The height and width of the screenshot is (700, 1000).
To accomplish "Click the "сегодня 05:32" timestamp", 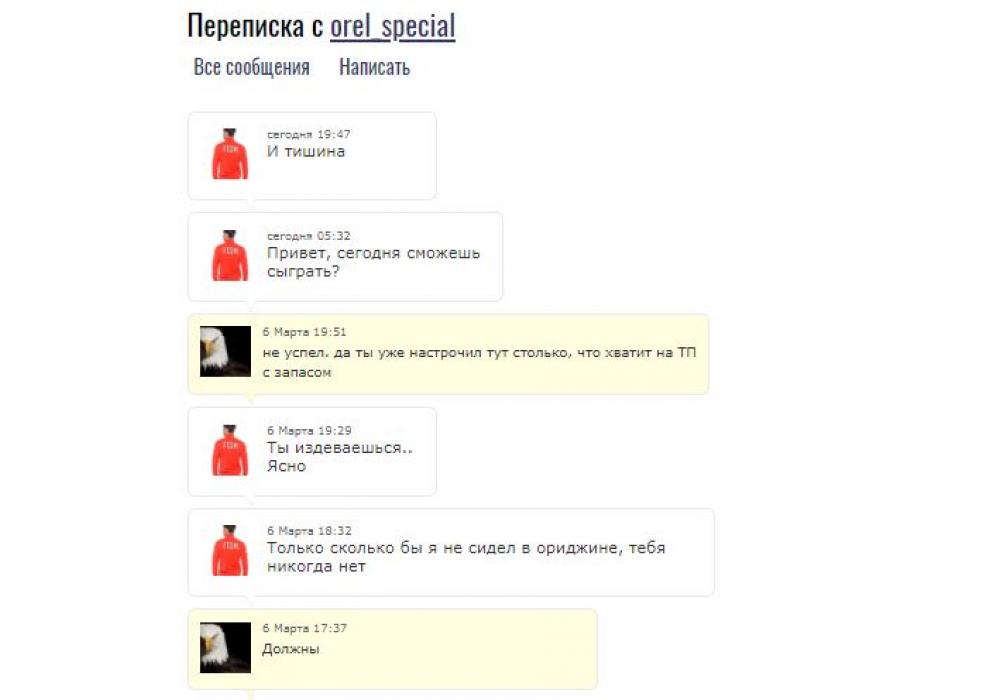I will point(308,235).
